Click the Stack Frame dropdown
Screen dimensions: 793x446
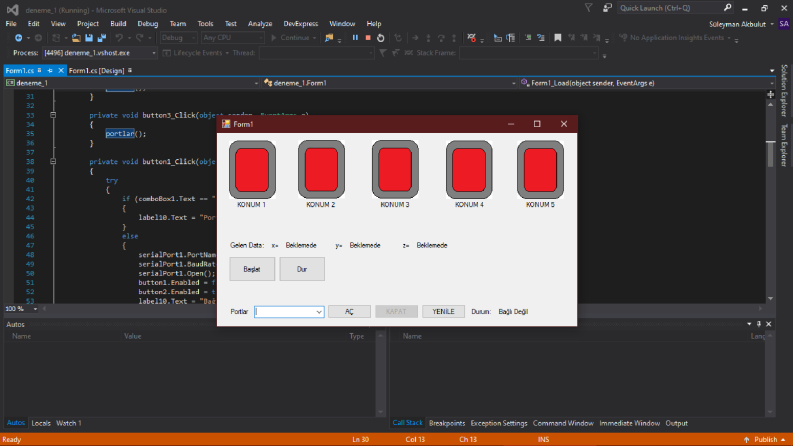tap(529, 53)
